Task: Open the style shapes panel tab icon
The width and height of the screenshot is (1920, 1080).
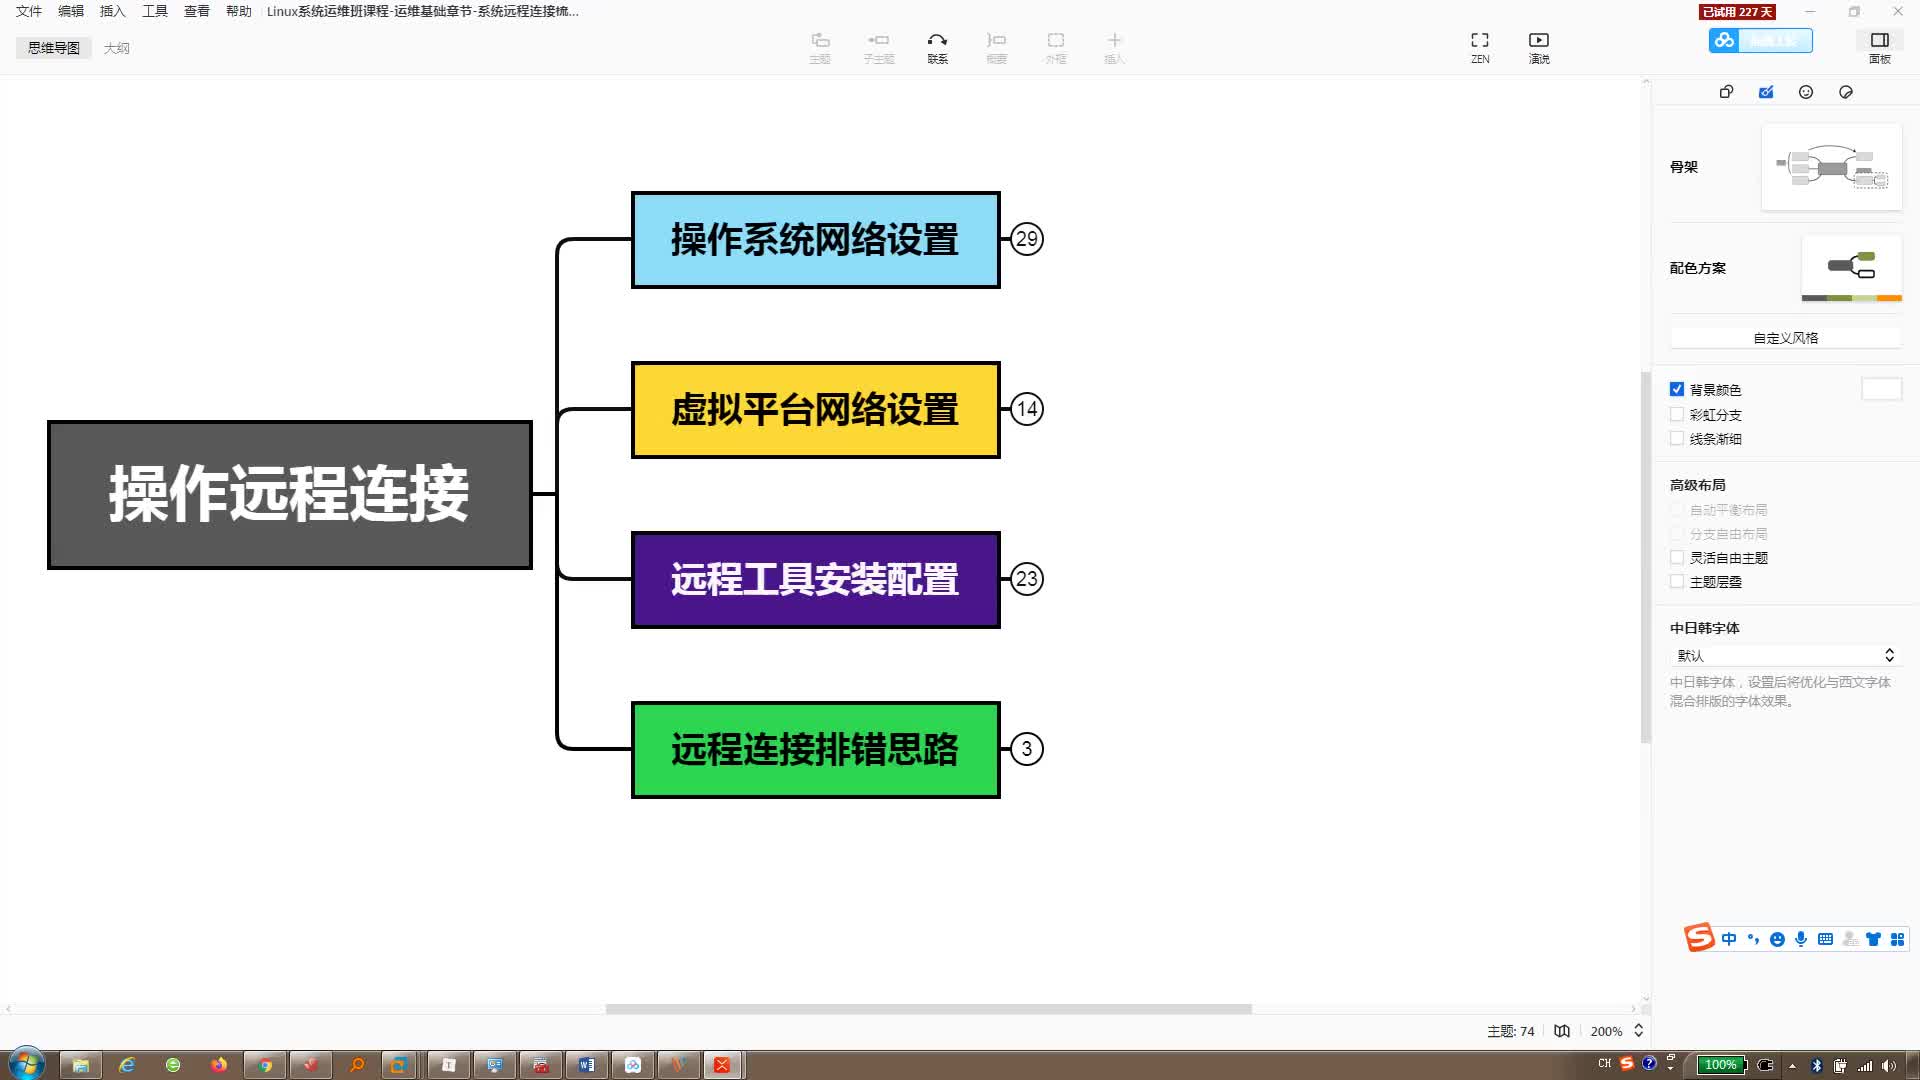Action: click(1726, 92)
